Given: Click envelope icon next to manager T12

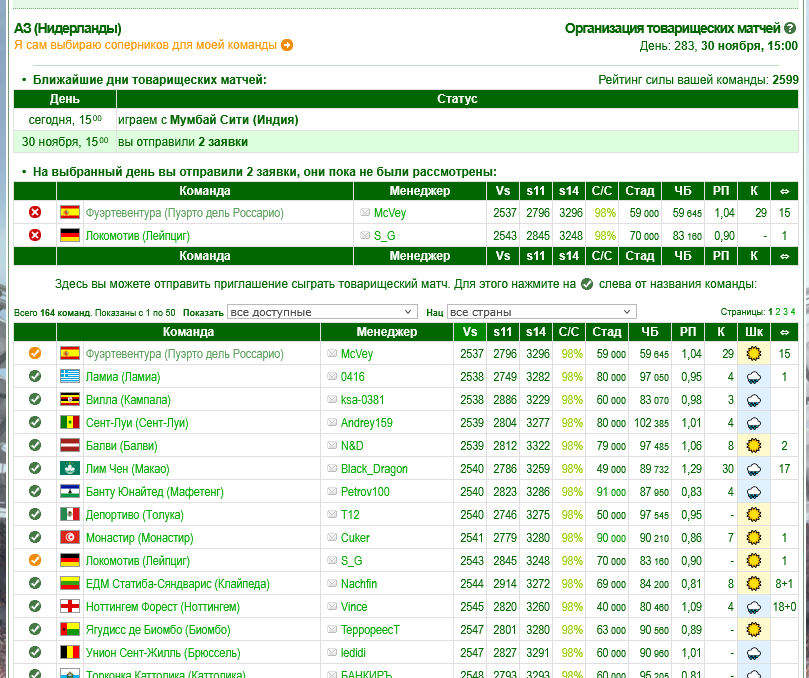Looking at the screenshot, I should coord(332,514).
